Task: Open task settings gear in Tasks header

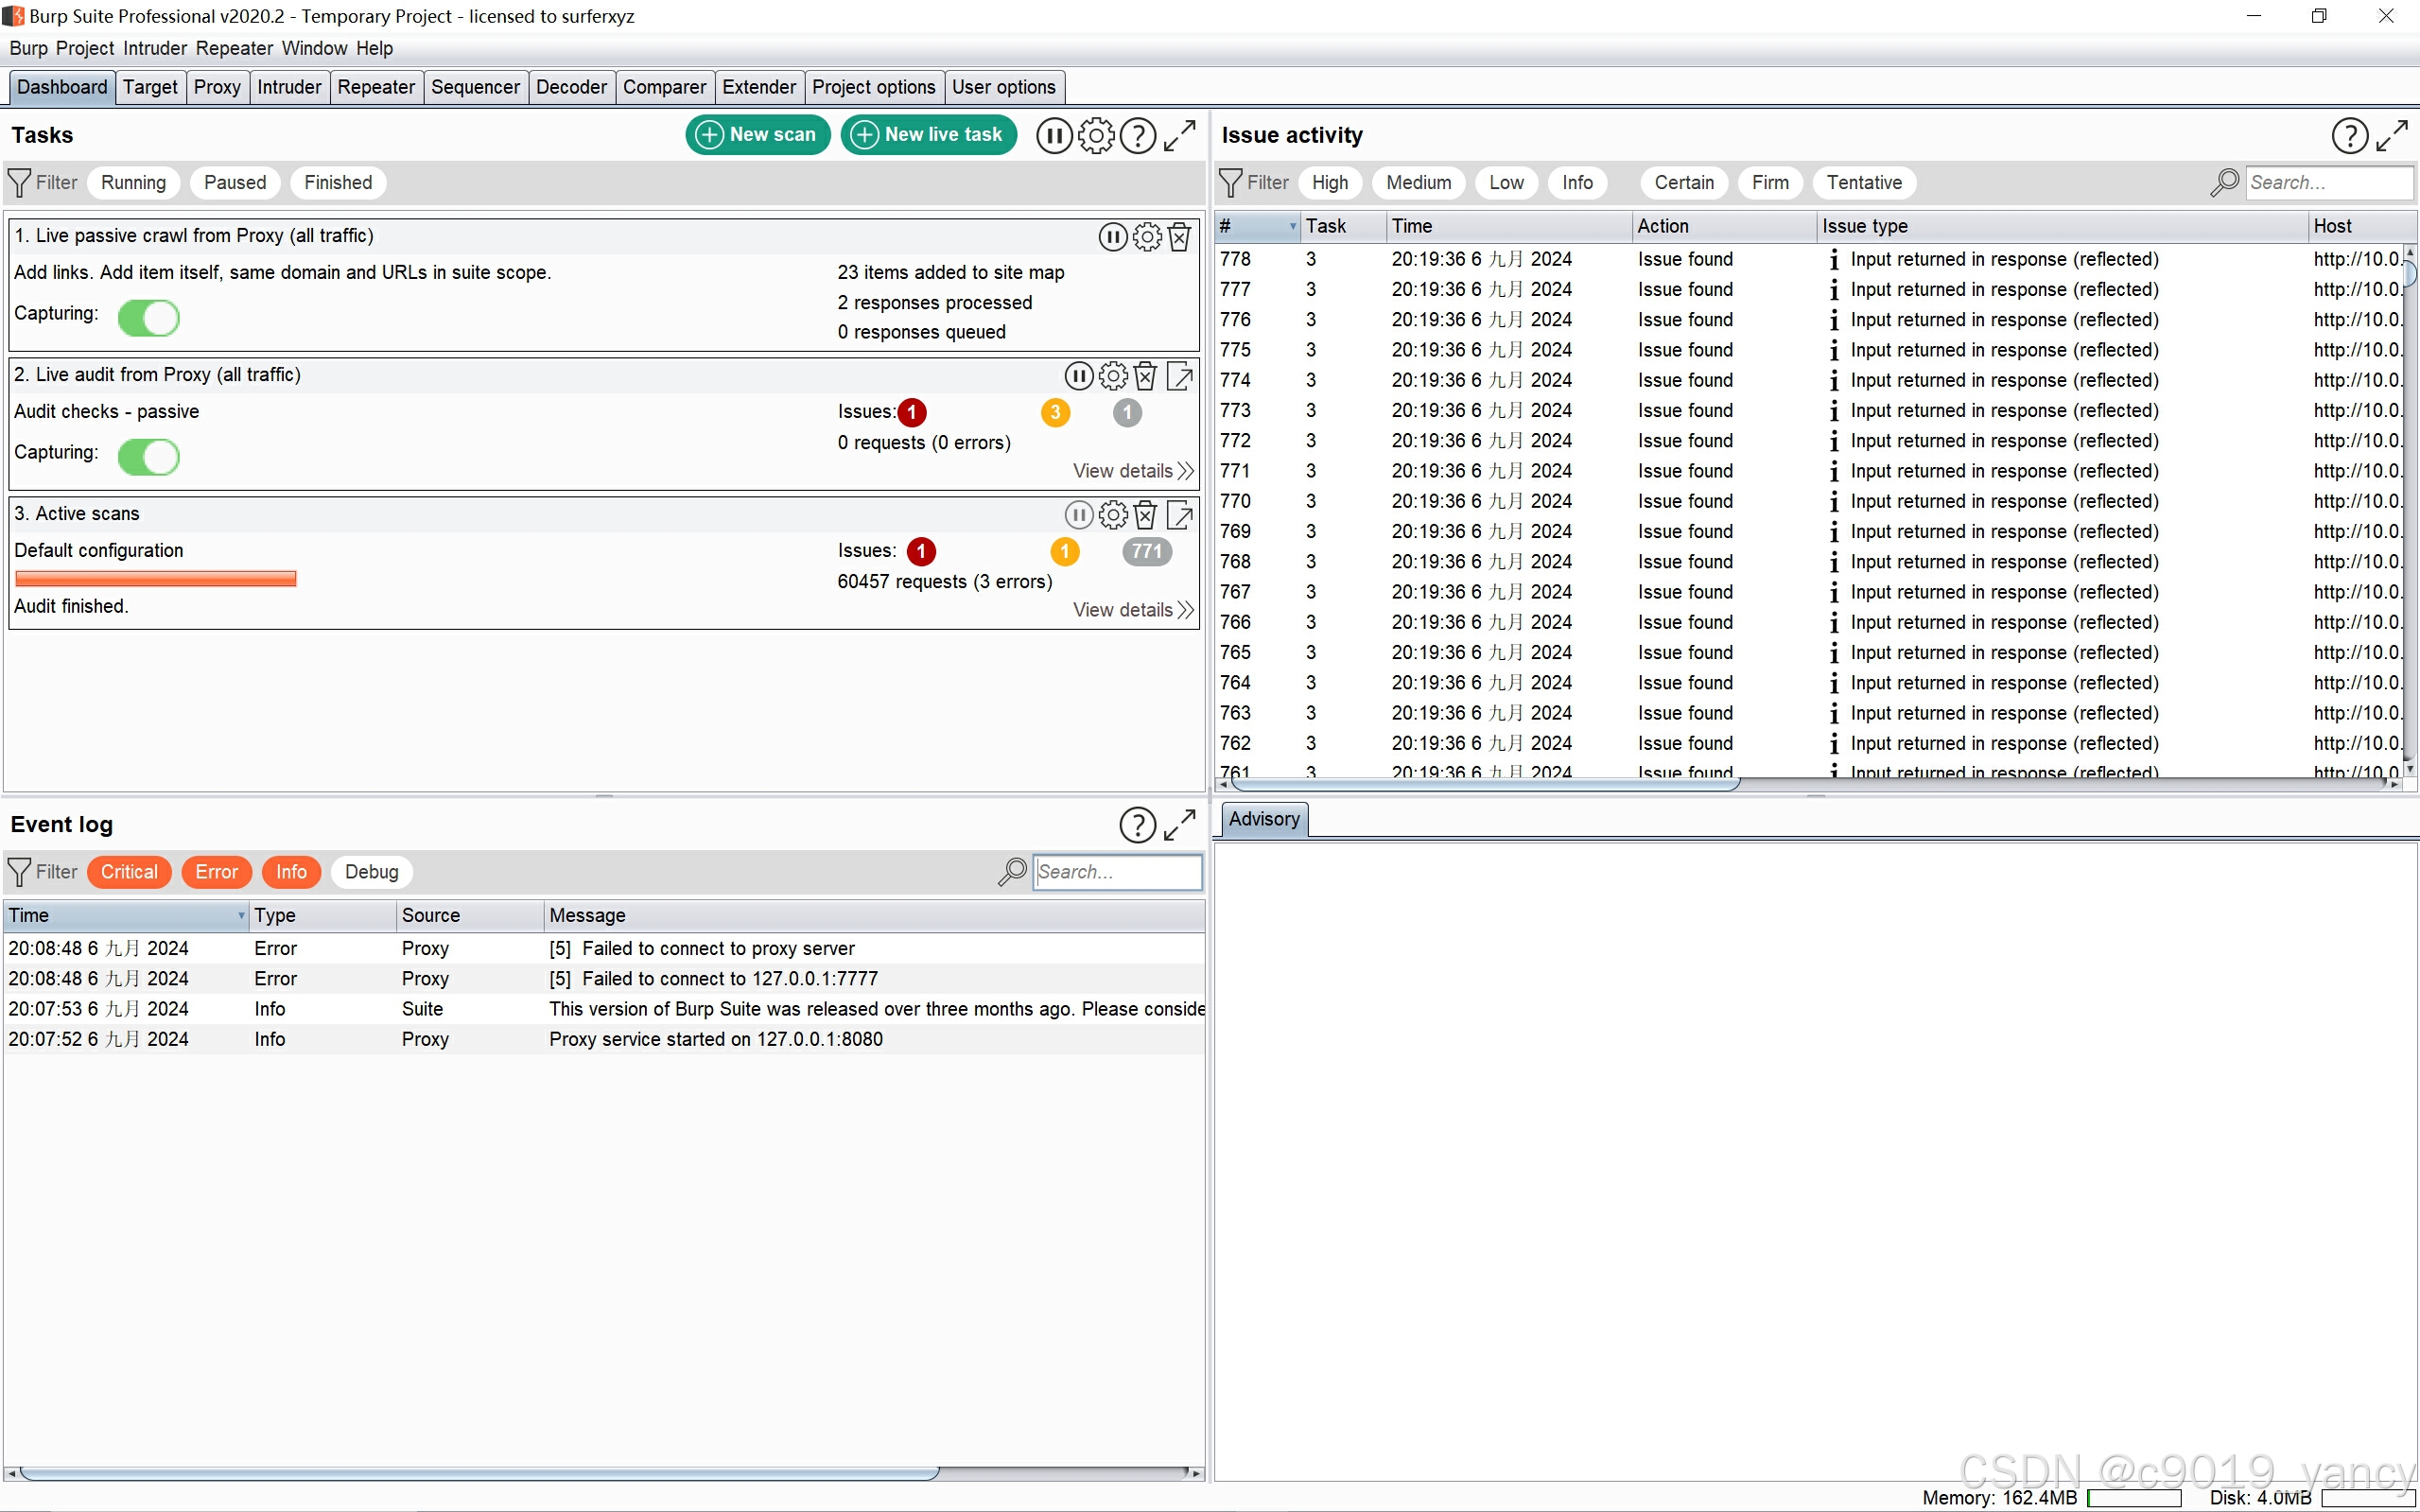Action: [x=1096, y=135]
